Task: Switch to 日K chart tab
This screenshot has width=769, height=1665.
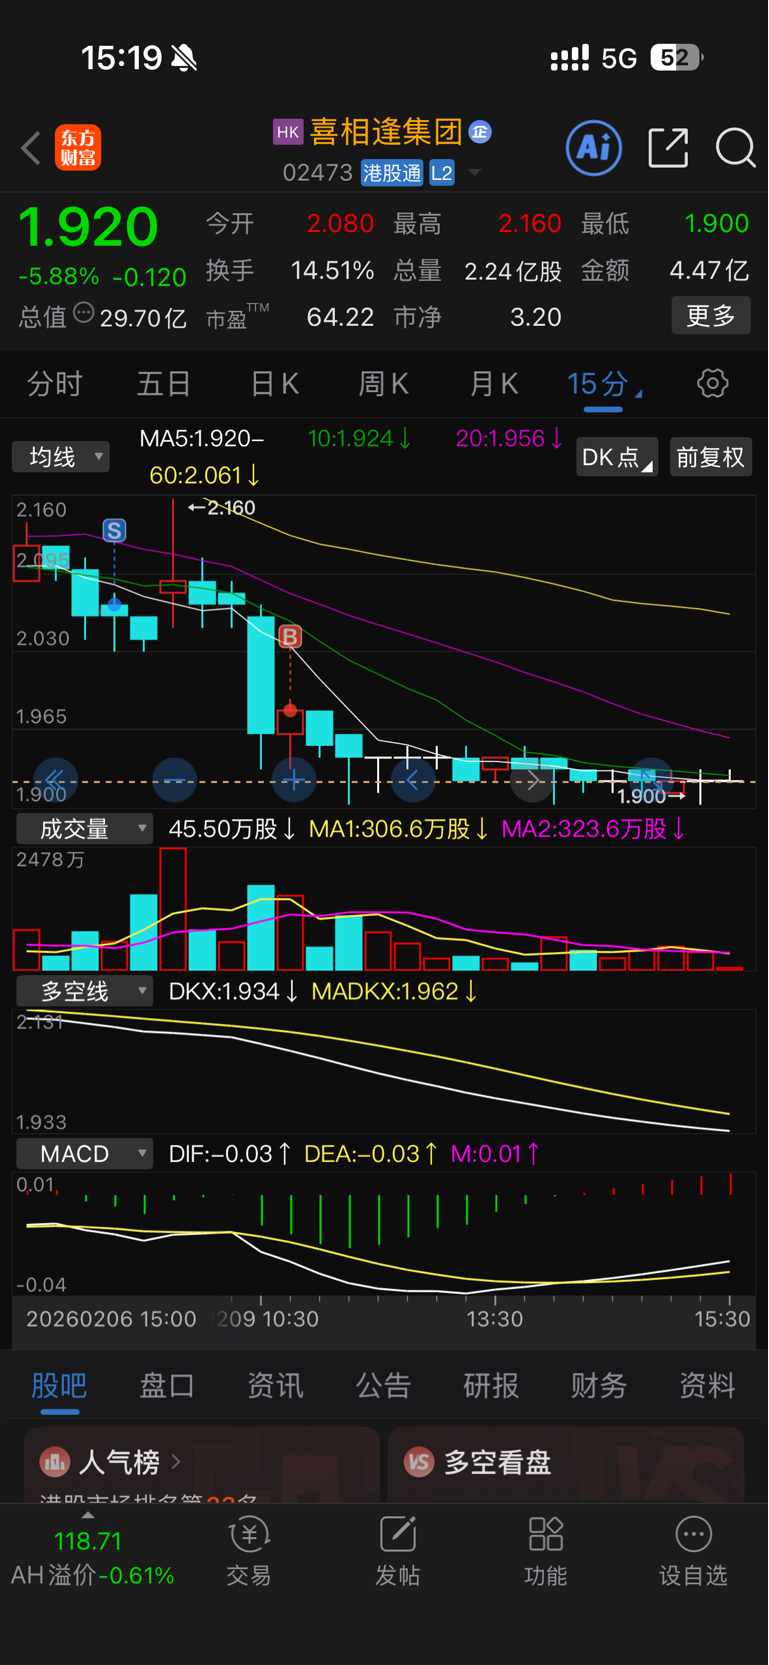Action: coord(274,384)
